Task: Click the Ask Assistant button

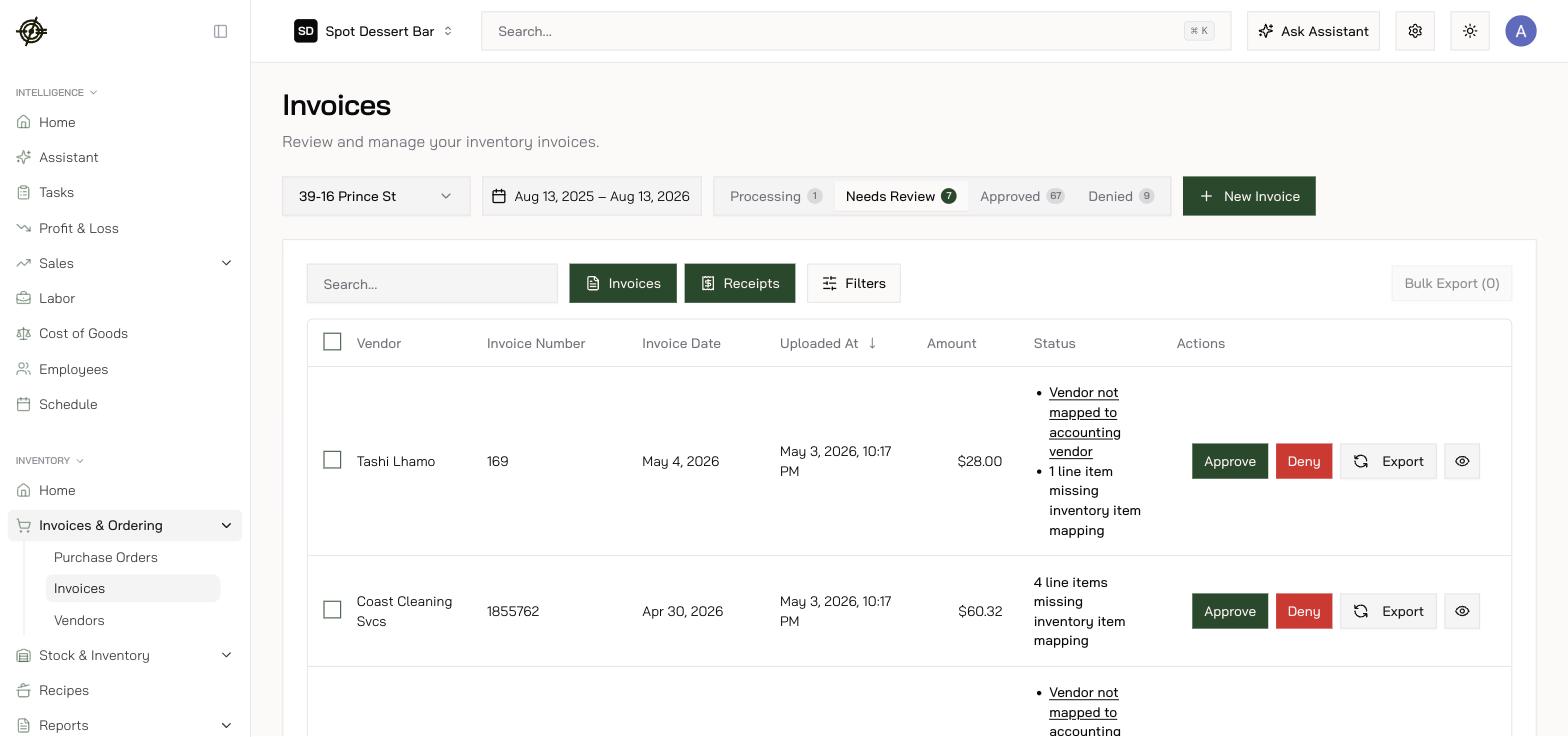Action: point(1313,31)
